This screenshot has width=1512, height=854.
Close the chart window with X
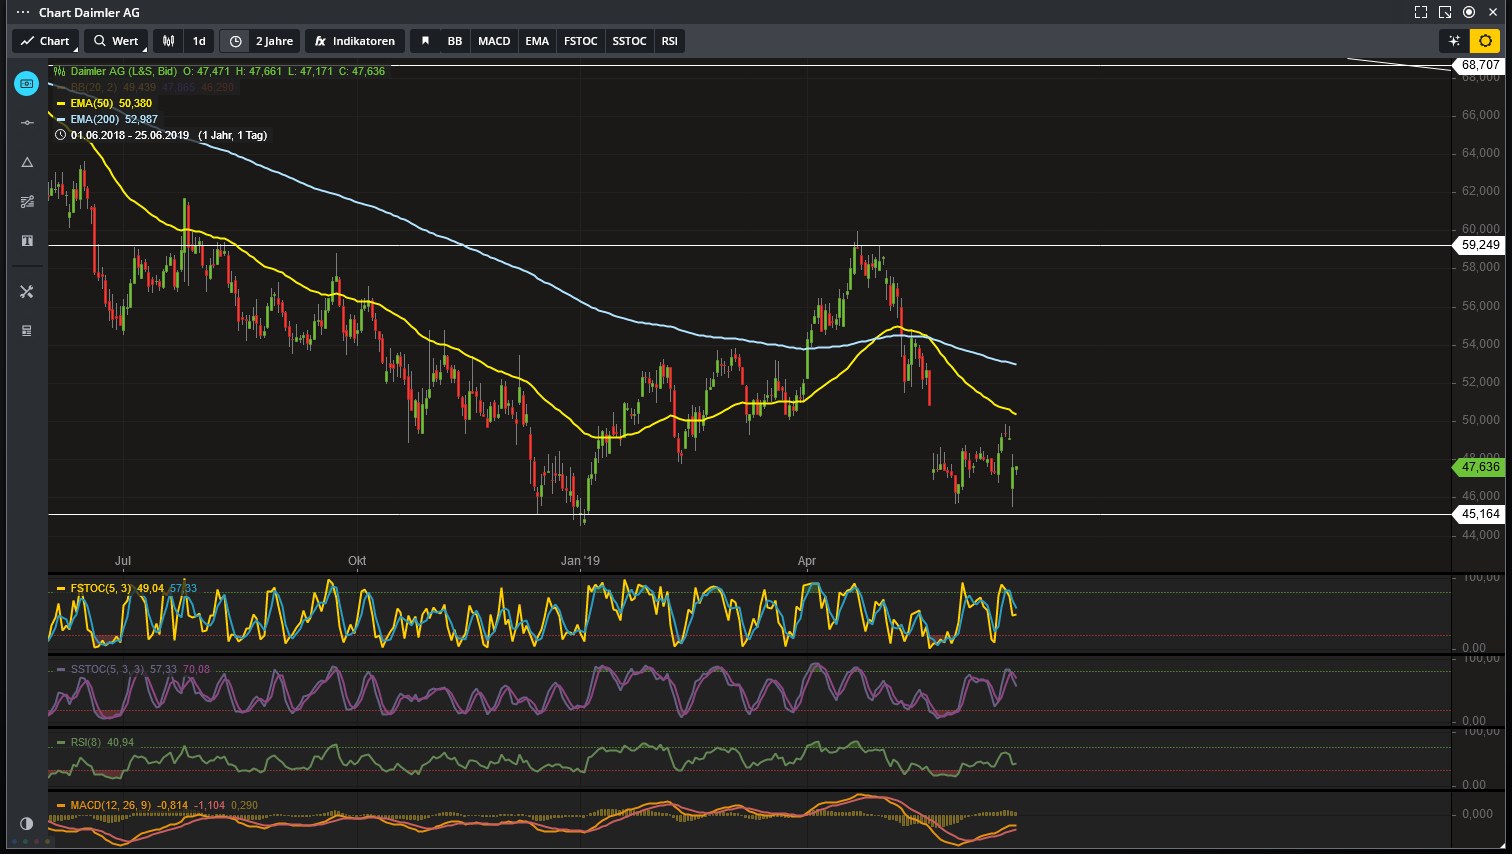[1493, 12]
